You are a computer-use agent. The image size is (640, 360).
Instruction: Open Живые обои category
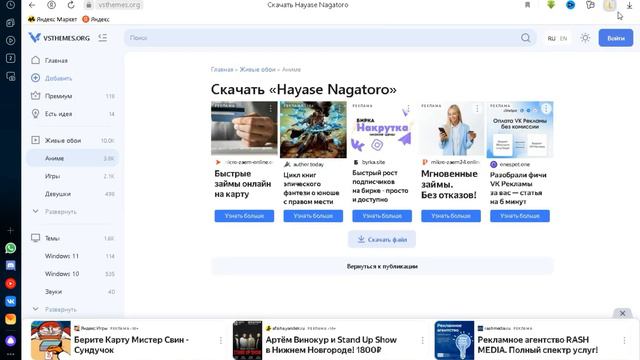[73, 140]
